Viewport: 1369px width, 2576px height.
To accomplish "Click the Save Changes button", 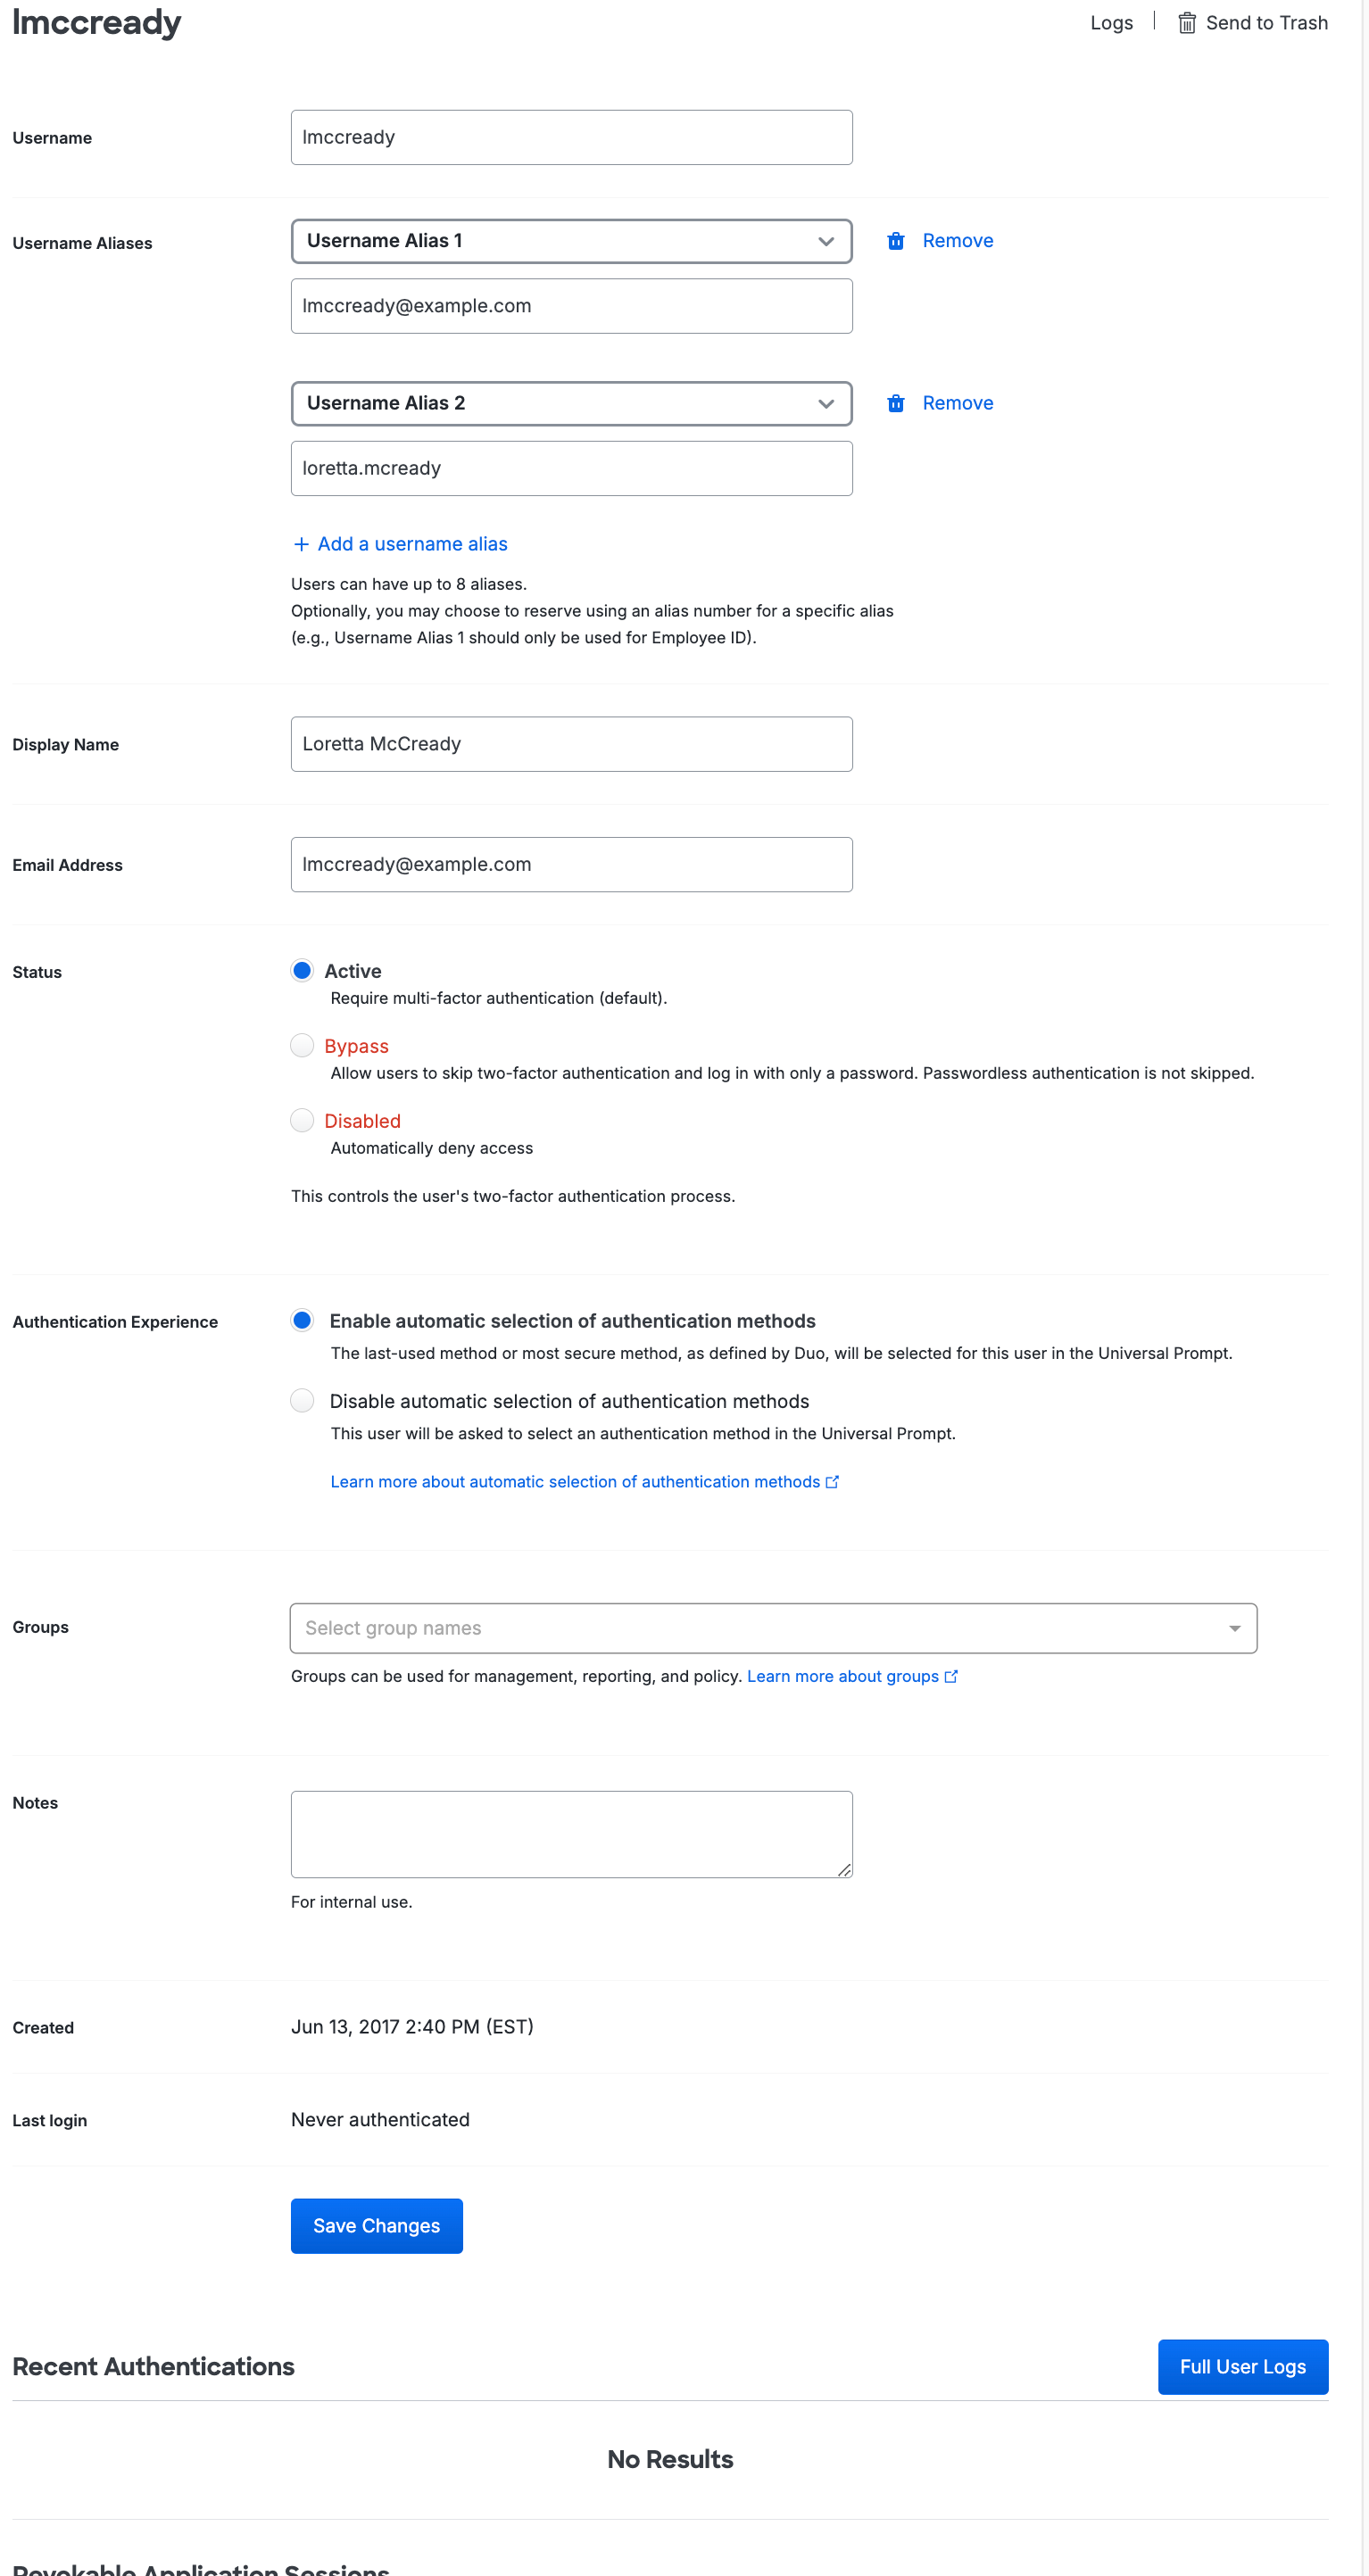I will [x=376, y=2226].
